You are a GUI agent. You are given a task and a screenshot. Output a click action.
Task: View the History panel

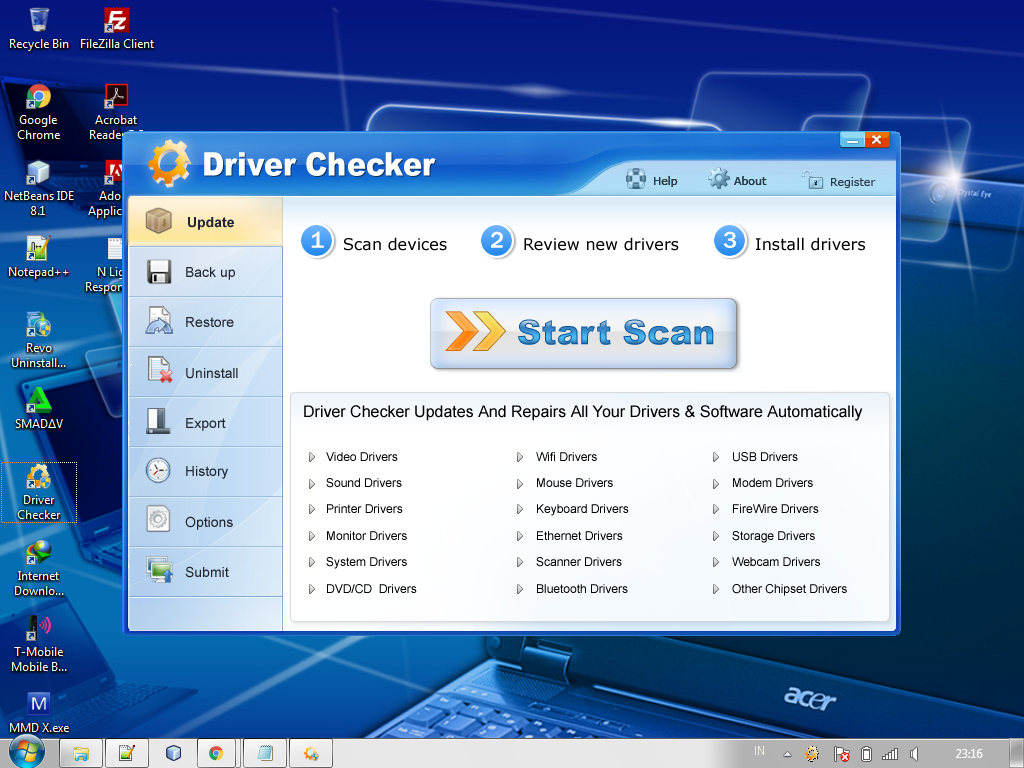pos(160,471)
